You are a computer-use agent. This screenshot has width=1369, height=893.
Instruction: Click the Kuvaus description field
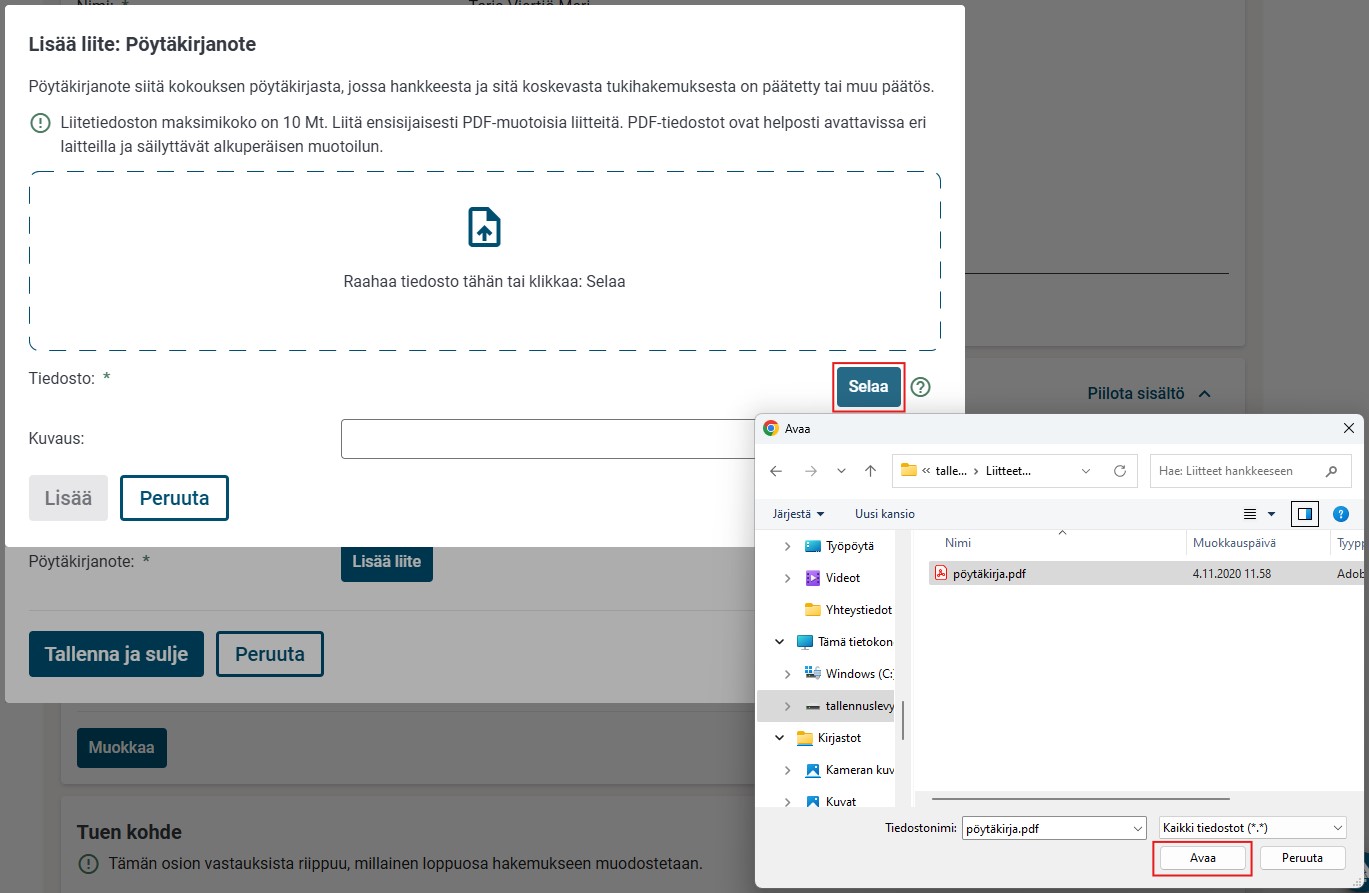(545, 439)
